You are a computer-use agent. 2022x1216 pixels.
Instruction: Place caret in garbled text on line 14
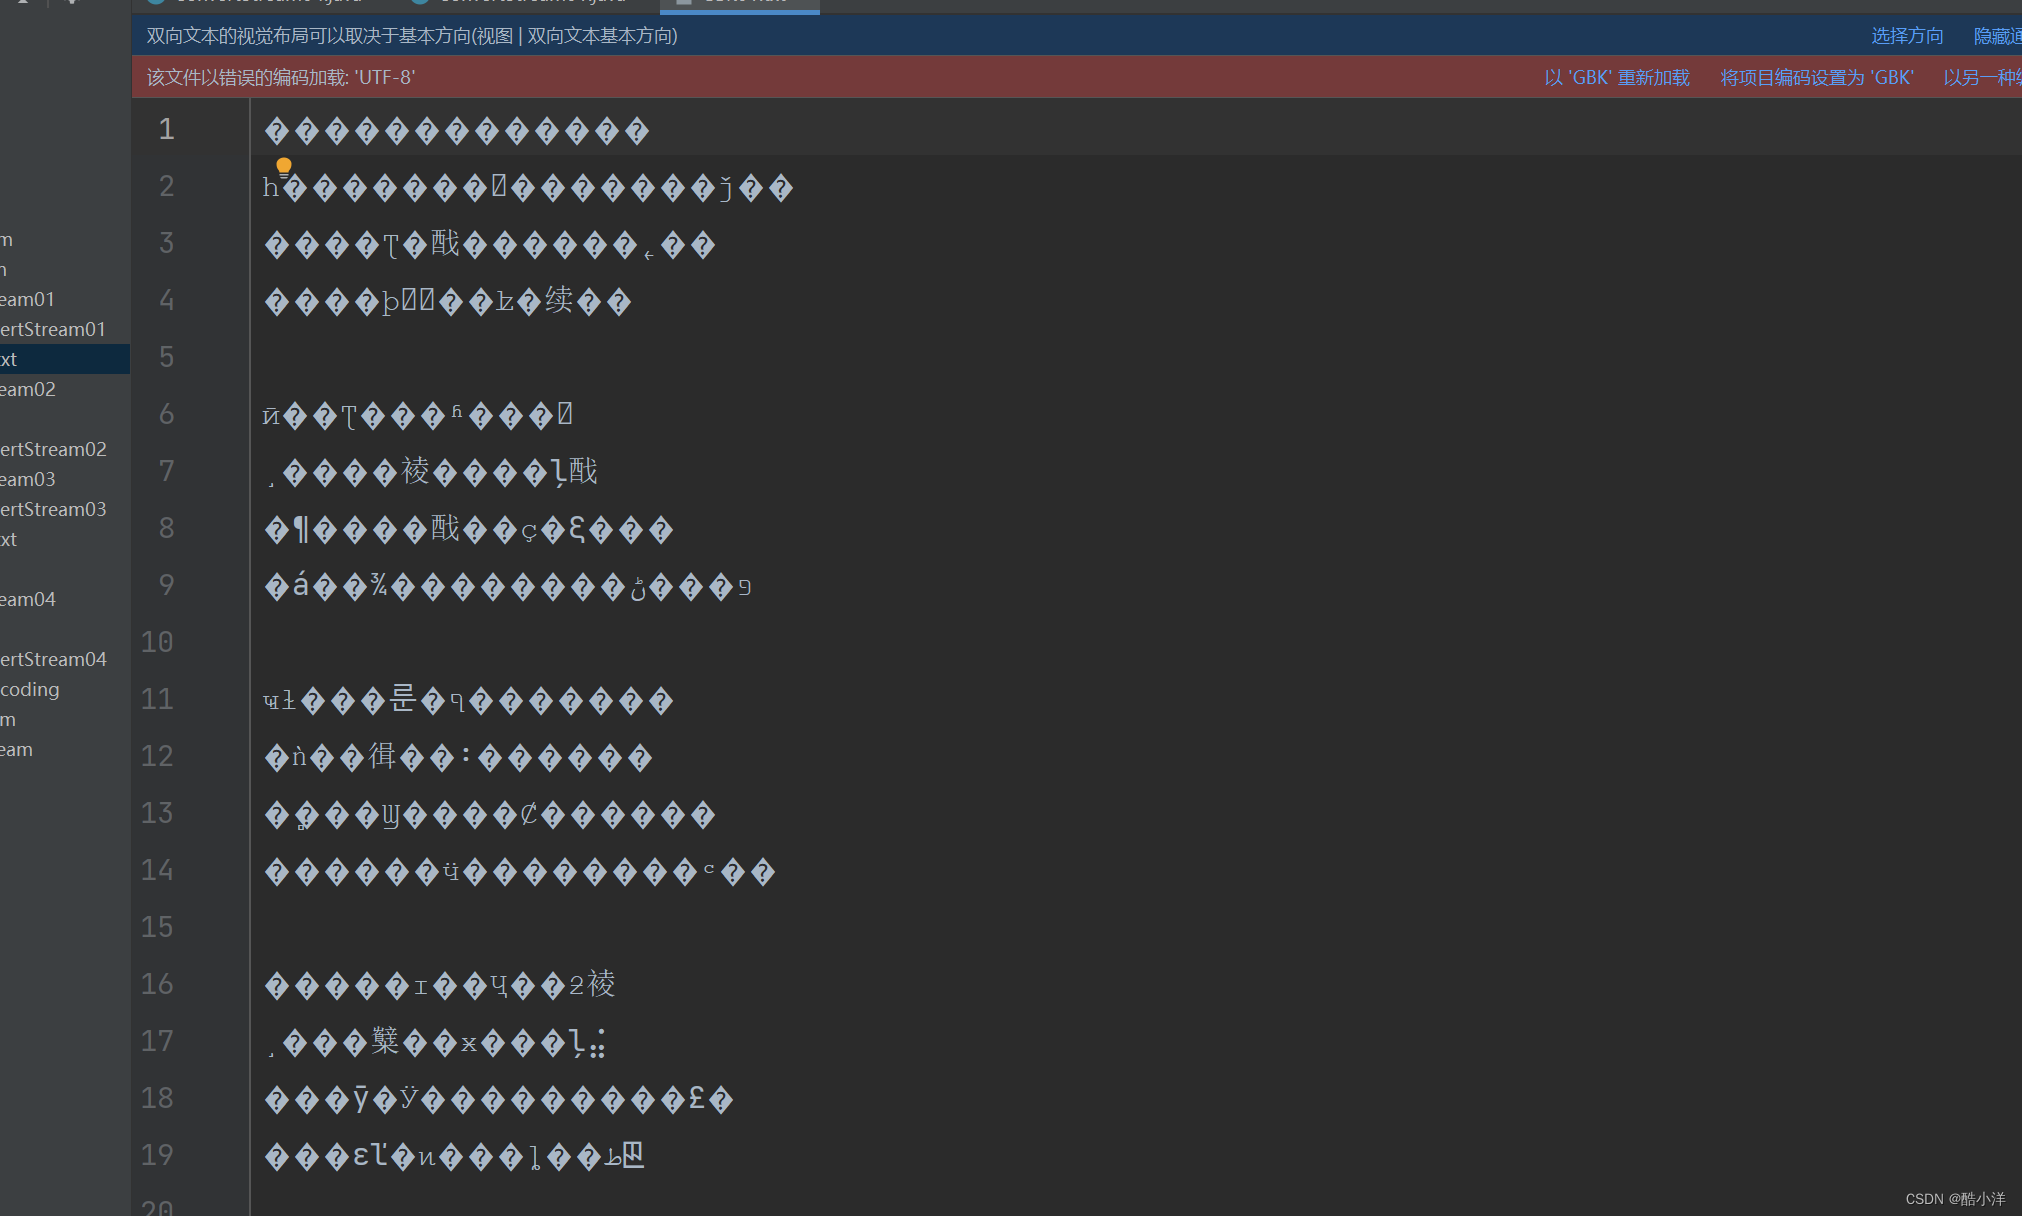click(519, 871)
